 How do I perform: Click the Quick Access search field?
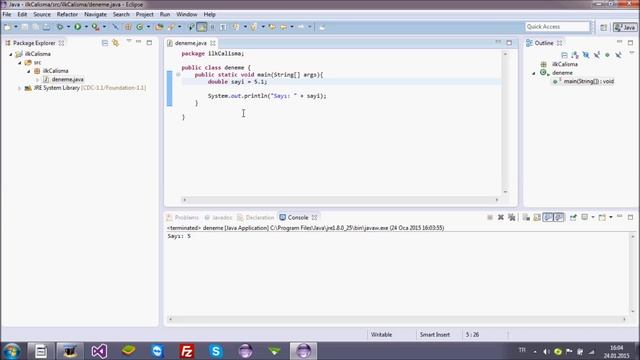pyautogui.click(x=558, y=27)
